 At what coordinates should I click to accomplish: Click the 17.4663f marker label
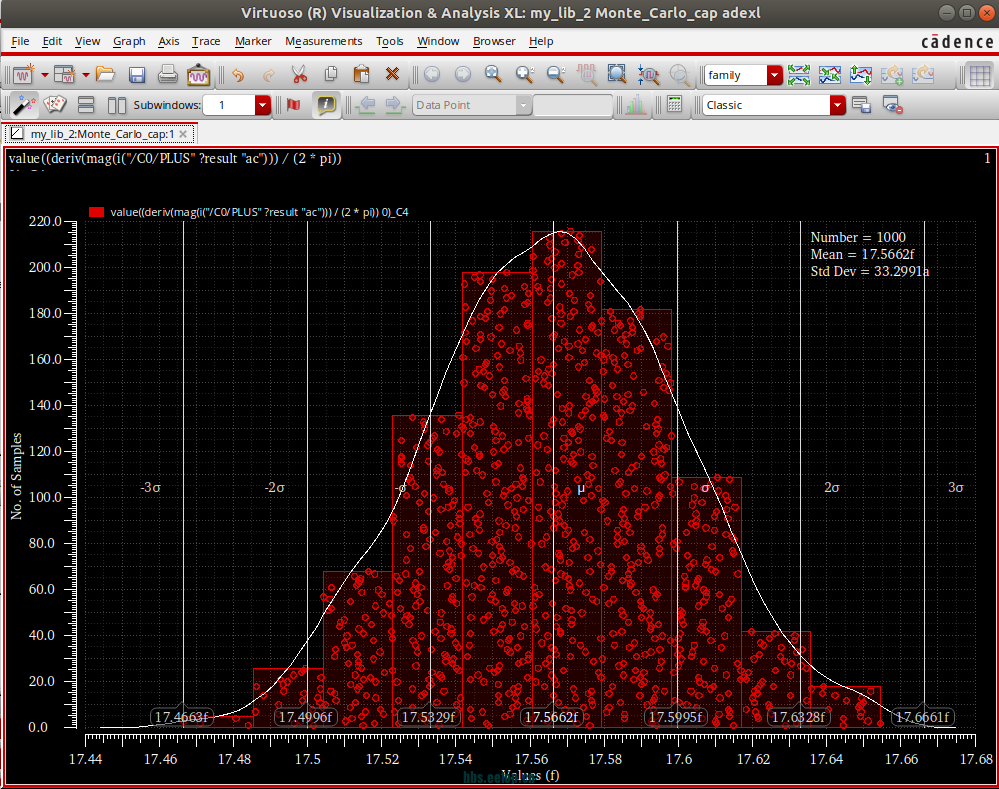click(x=182, y=717)
